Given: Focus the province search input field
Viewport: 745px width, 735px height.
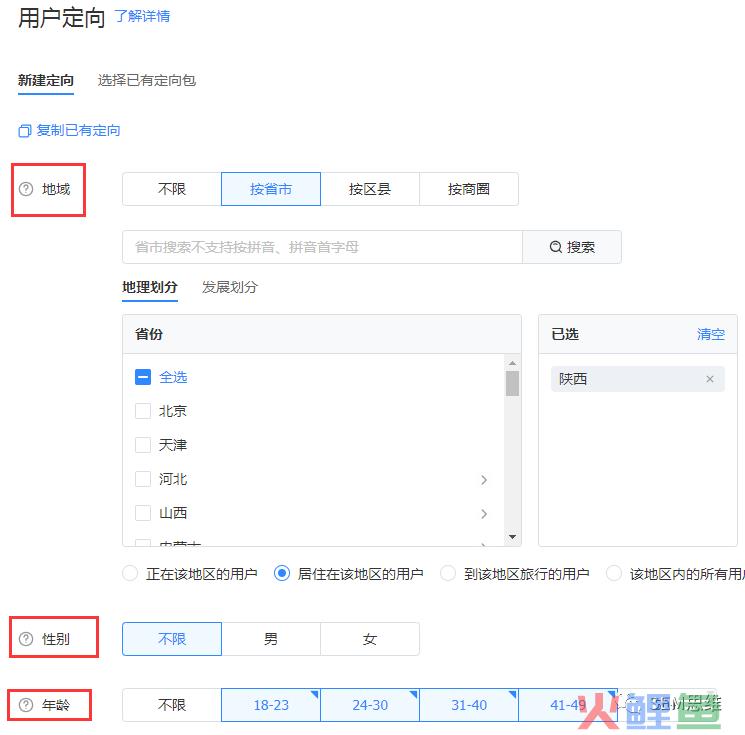Looking at the screenshot, I should [322, 247].
